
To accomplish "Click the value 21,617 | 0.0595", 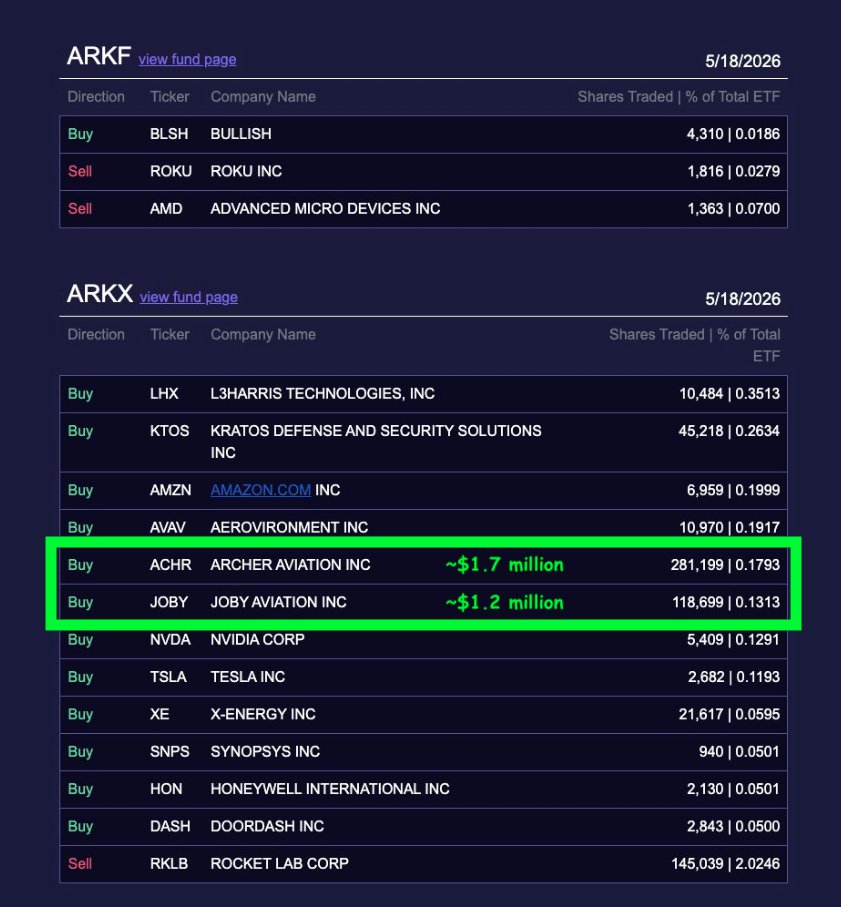I will click(x=729, y=714).
